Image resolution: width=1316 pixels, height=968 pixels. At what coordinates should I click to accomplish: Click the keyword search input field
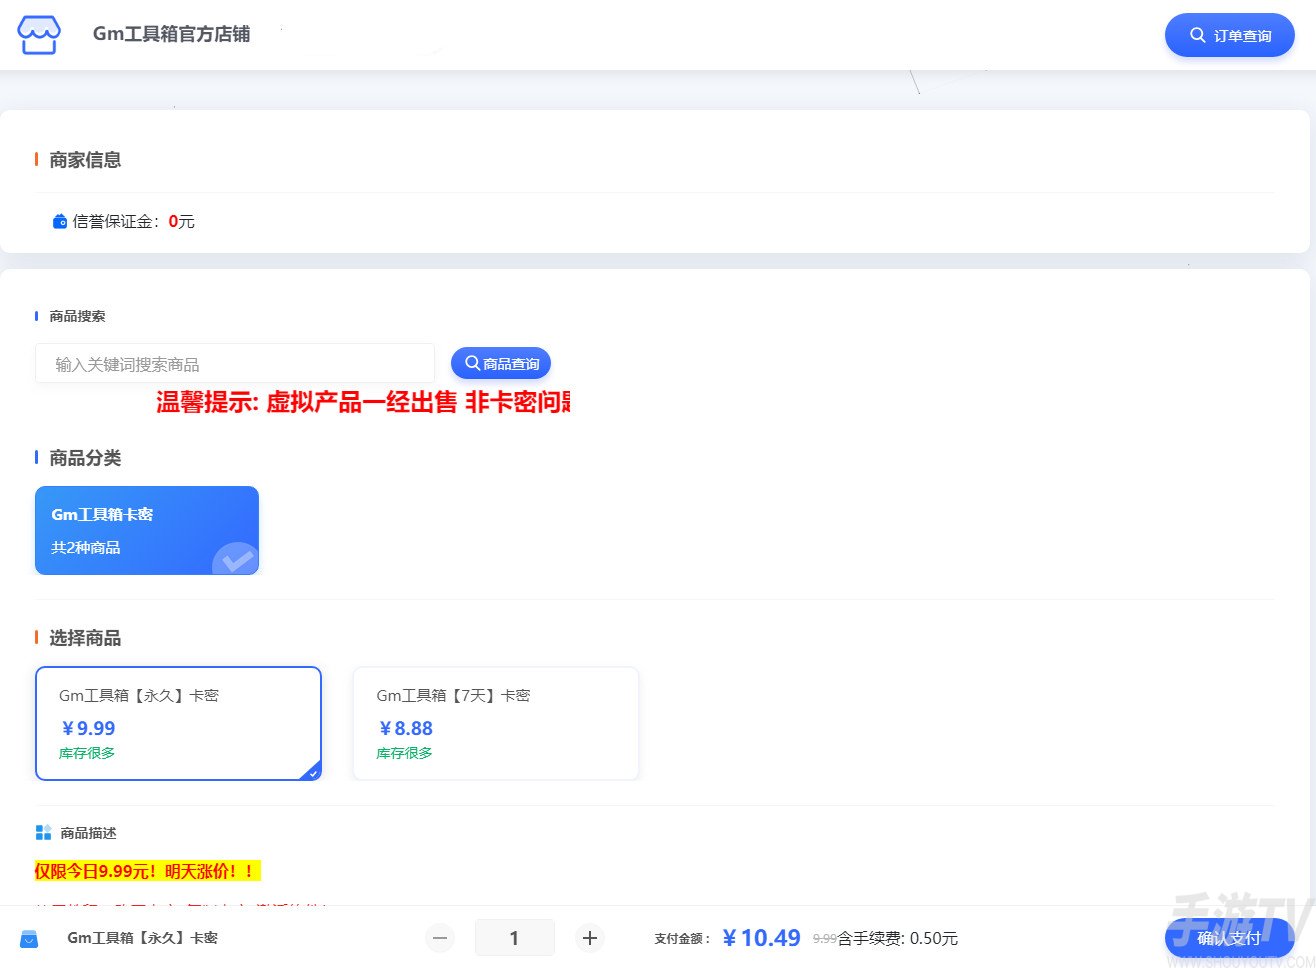pyautogui.click(x=234, y=363)
